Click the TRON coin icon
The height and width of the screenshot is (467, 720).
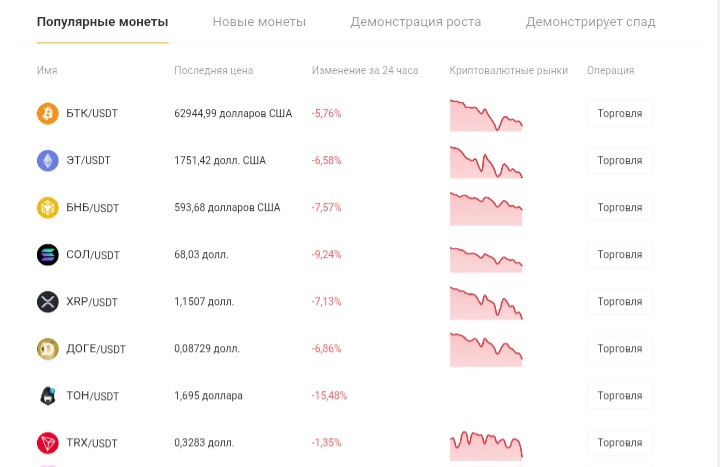click(x=48, y=443)
